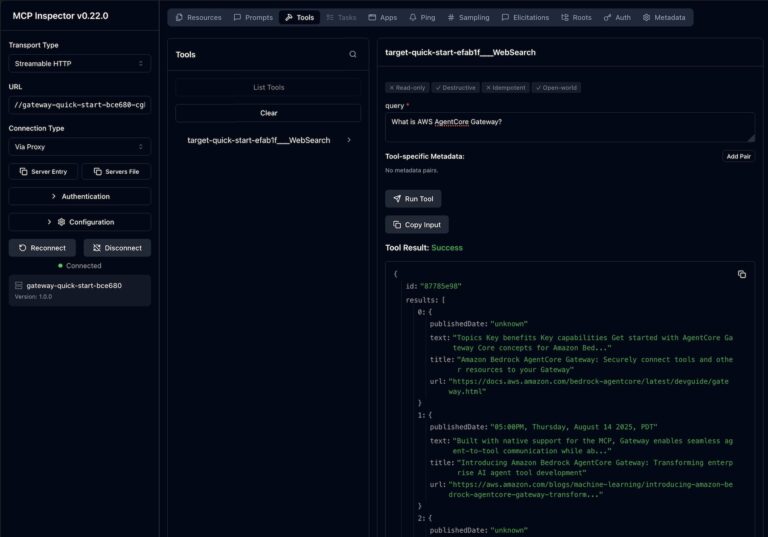Click the key icon on Auth tab
Screen dimensions: 768x537
pyautogui.click(x=607, y=18)
